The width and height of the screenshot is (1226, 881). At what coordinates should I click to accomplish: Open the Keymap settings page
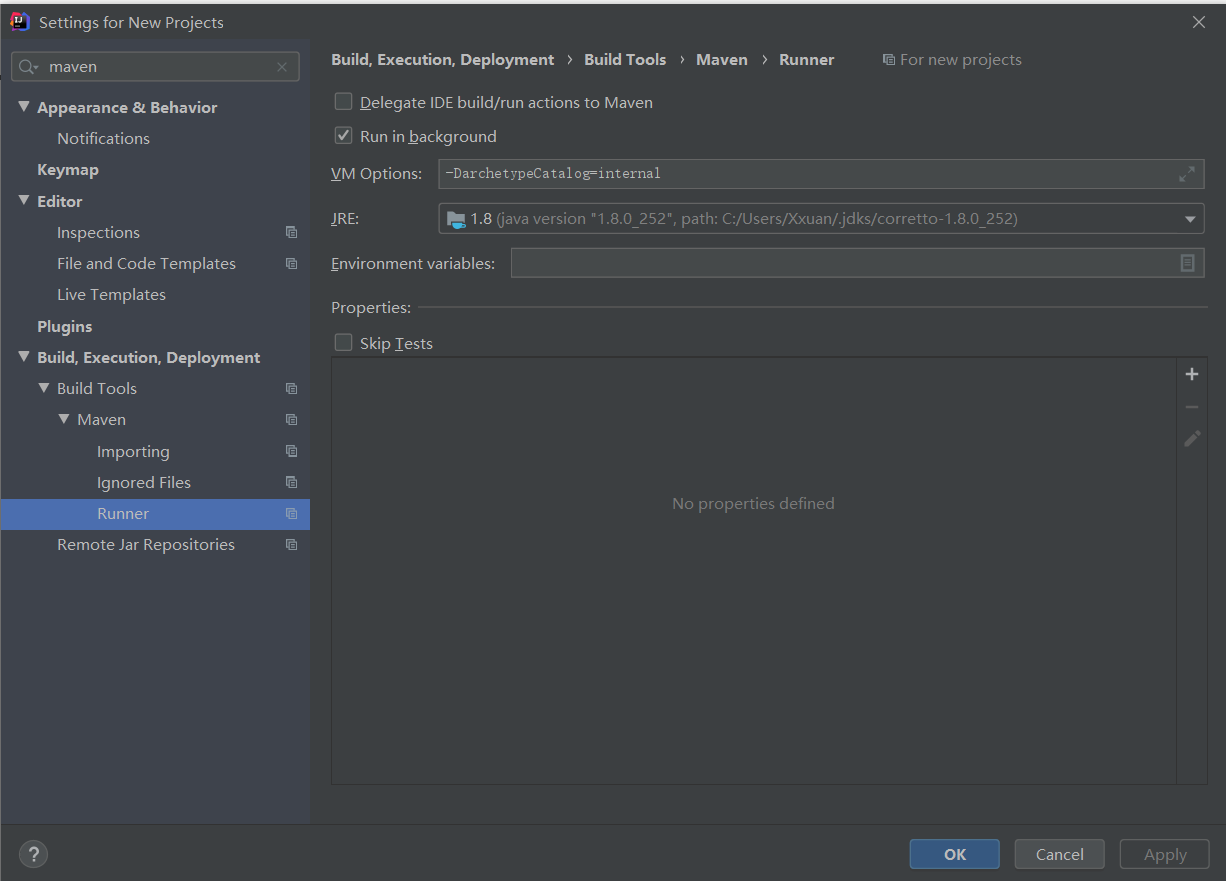pos(68,170)
